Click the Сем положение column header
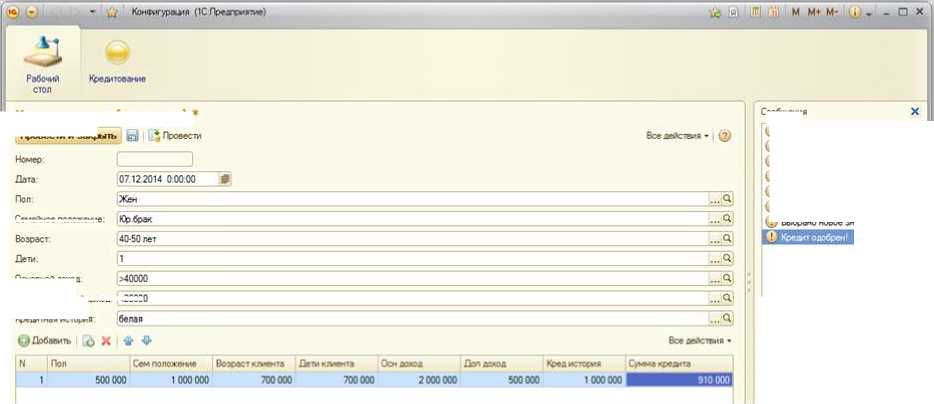Image resolution: width=934 pixels, height=404 pixels. (171, 363)
